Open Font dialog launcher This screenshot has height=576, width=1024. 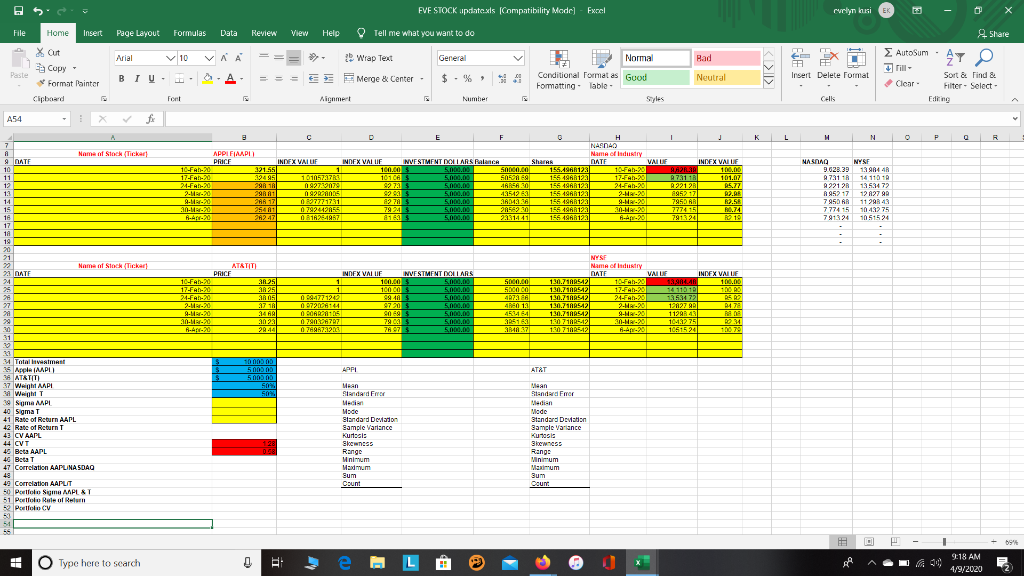click(246, 99)
